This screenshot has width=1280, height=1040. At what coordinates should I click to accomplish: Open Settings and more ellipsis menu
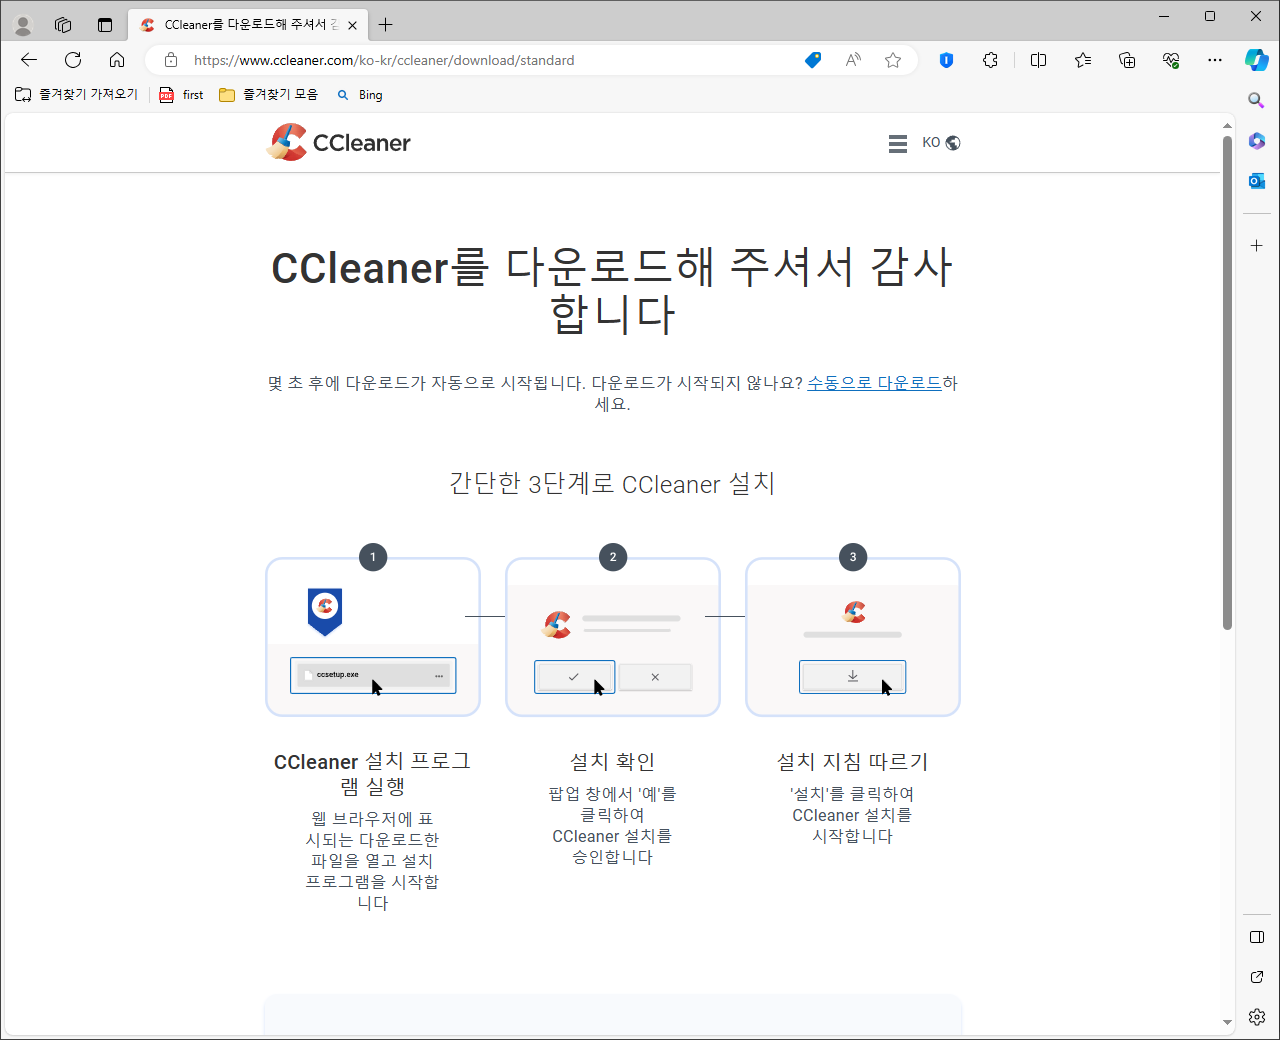(1215, 60)
